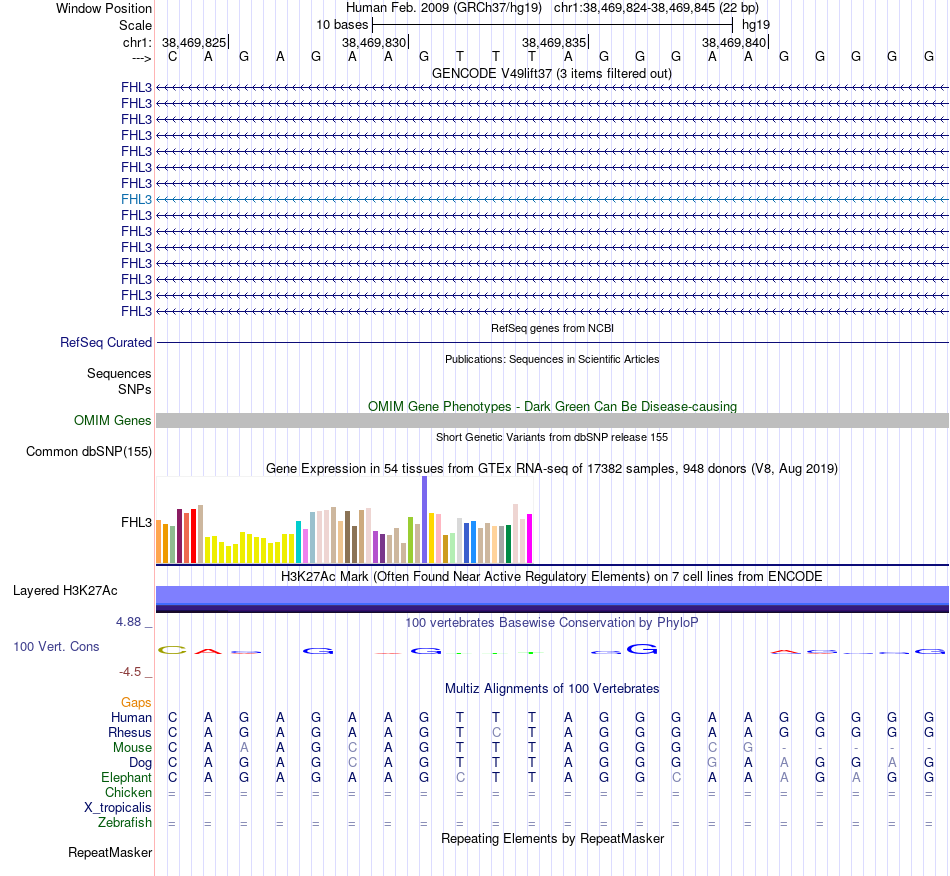Open 'Multiz Alignments of 100 Vertebrates' title
Screen dimensions: 950x876
552,688
